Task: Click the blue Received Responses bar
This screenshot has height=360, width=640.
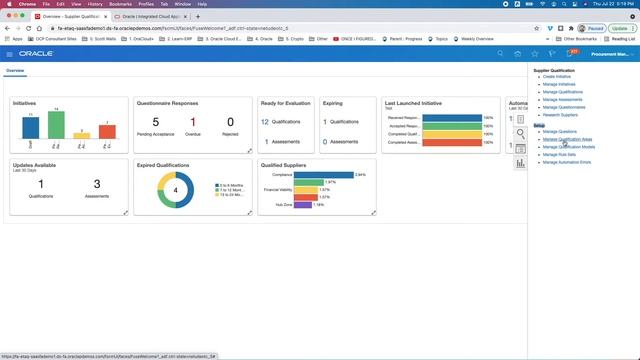Action: [452, 118]
